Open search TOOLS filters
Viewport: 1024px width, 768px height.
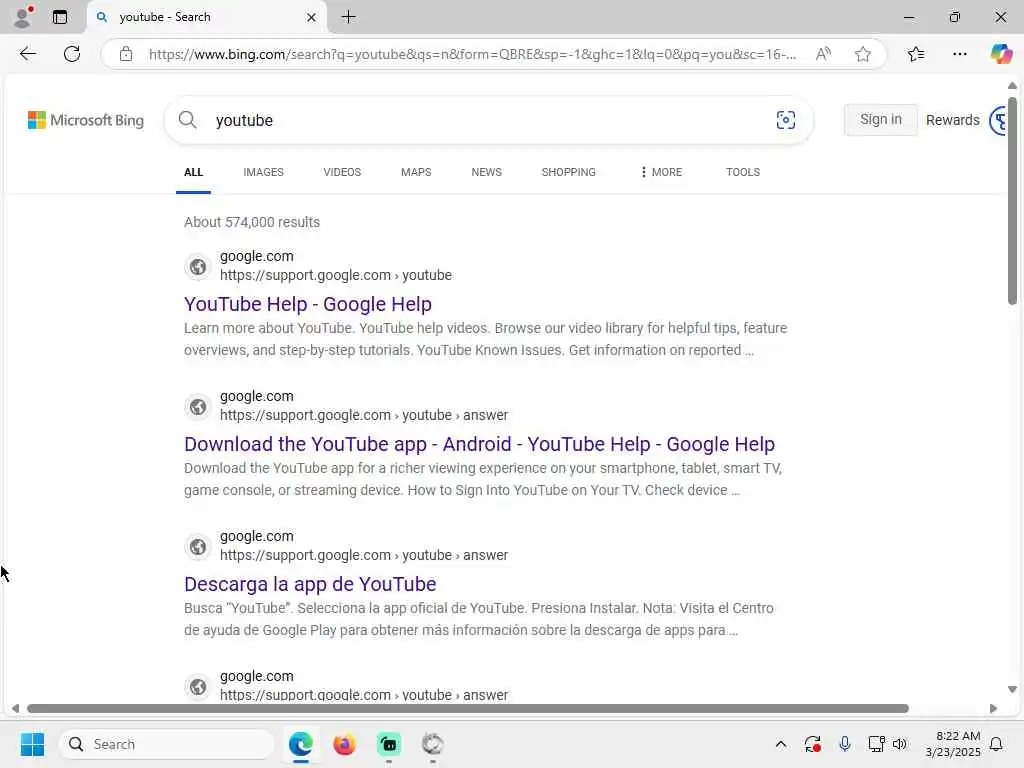(743, 172)
